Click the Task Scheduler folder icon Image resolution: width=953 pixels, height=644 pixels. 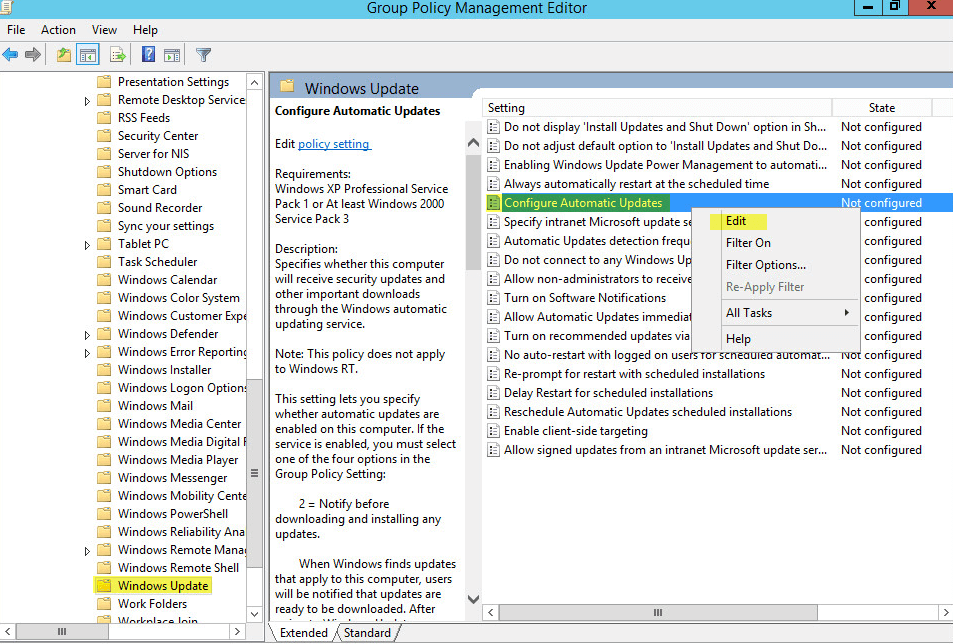click(x=105, y=262)
